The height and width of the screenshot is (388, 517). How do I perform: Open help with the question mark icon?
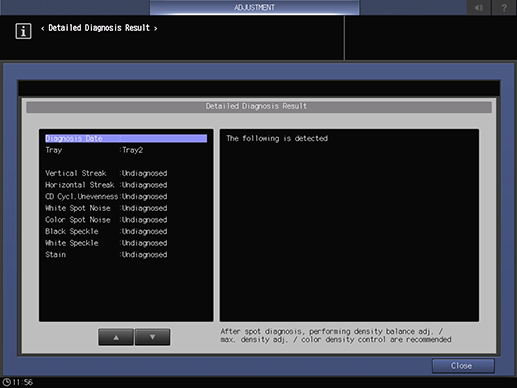coord(504,7)
